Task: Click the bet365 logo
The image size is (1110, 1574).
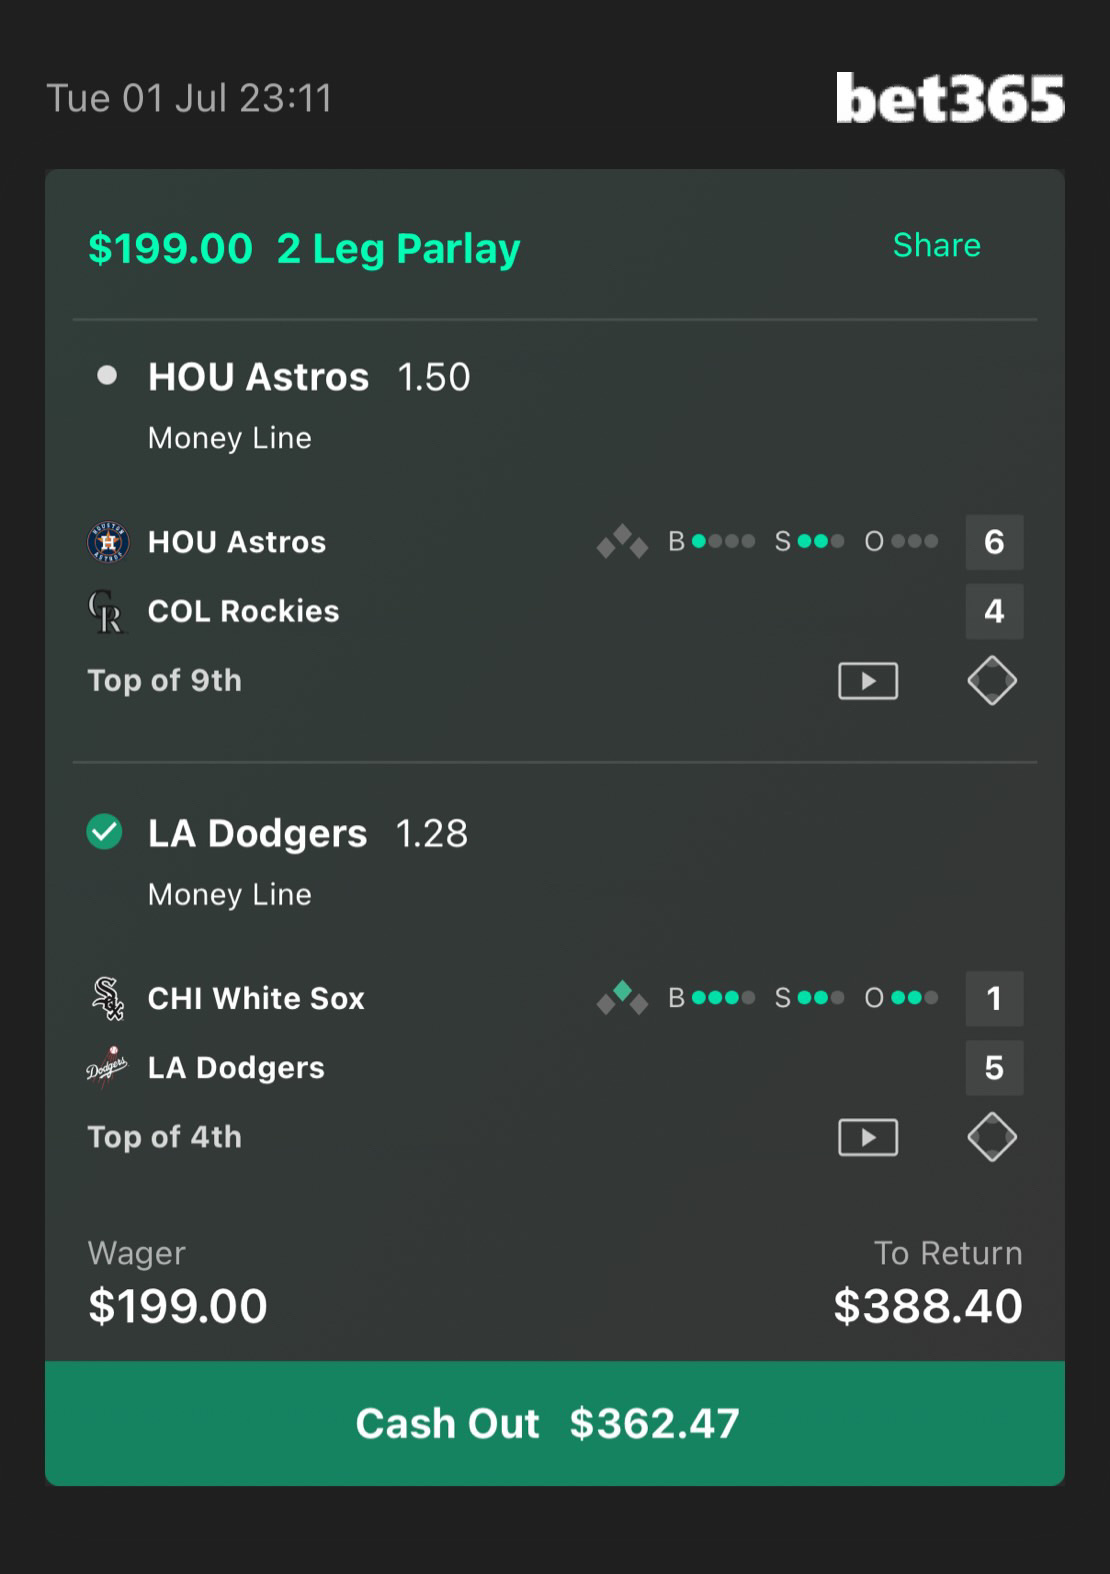Action: [x=950, y=98]
